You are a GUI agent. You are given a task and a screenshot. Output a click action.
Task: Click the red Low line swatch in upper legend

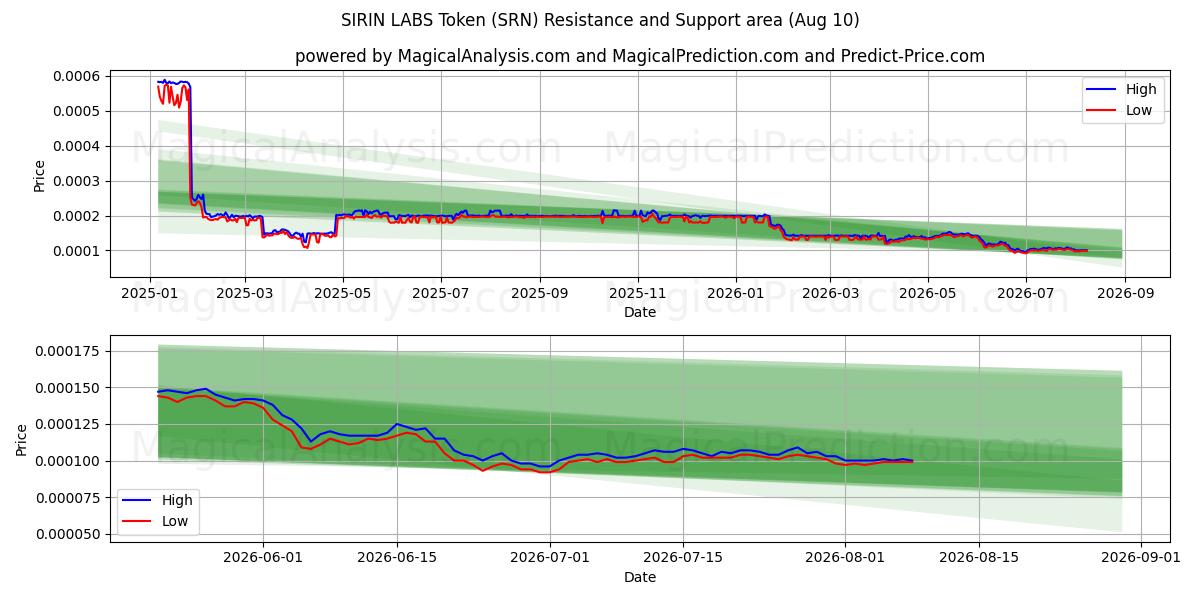click(x=1103, y=110)
